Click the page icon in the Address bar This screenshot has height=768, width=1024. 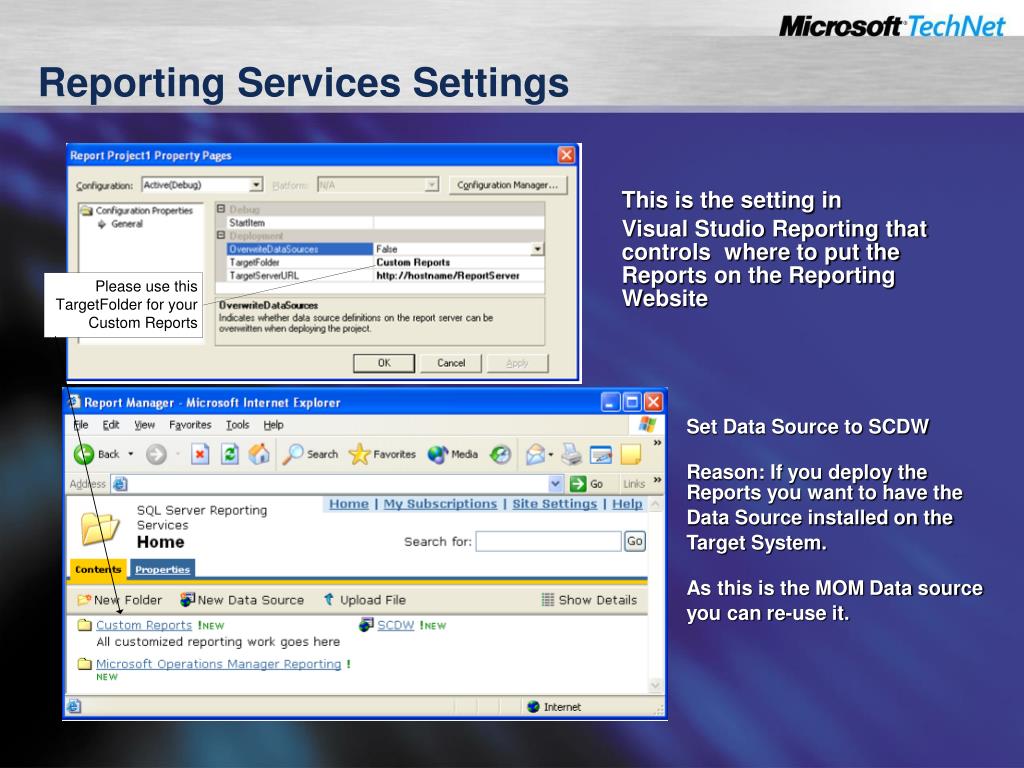pos(120,484)
